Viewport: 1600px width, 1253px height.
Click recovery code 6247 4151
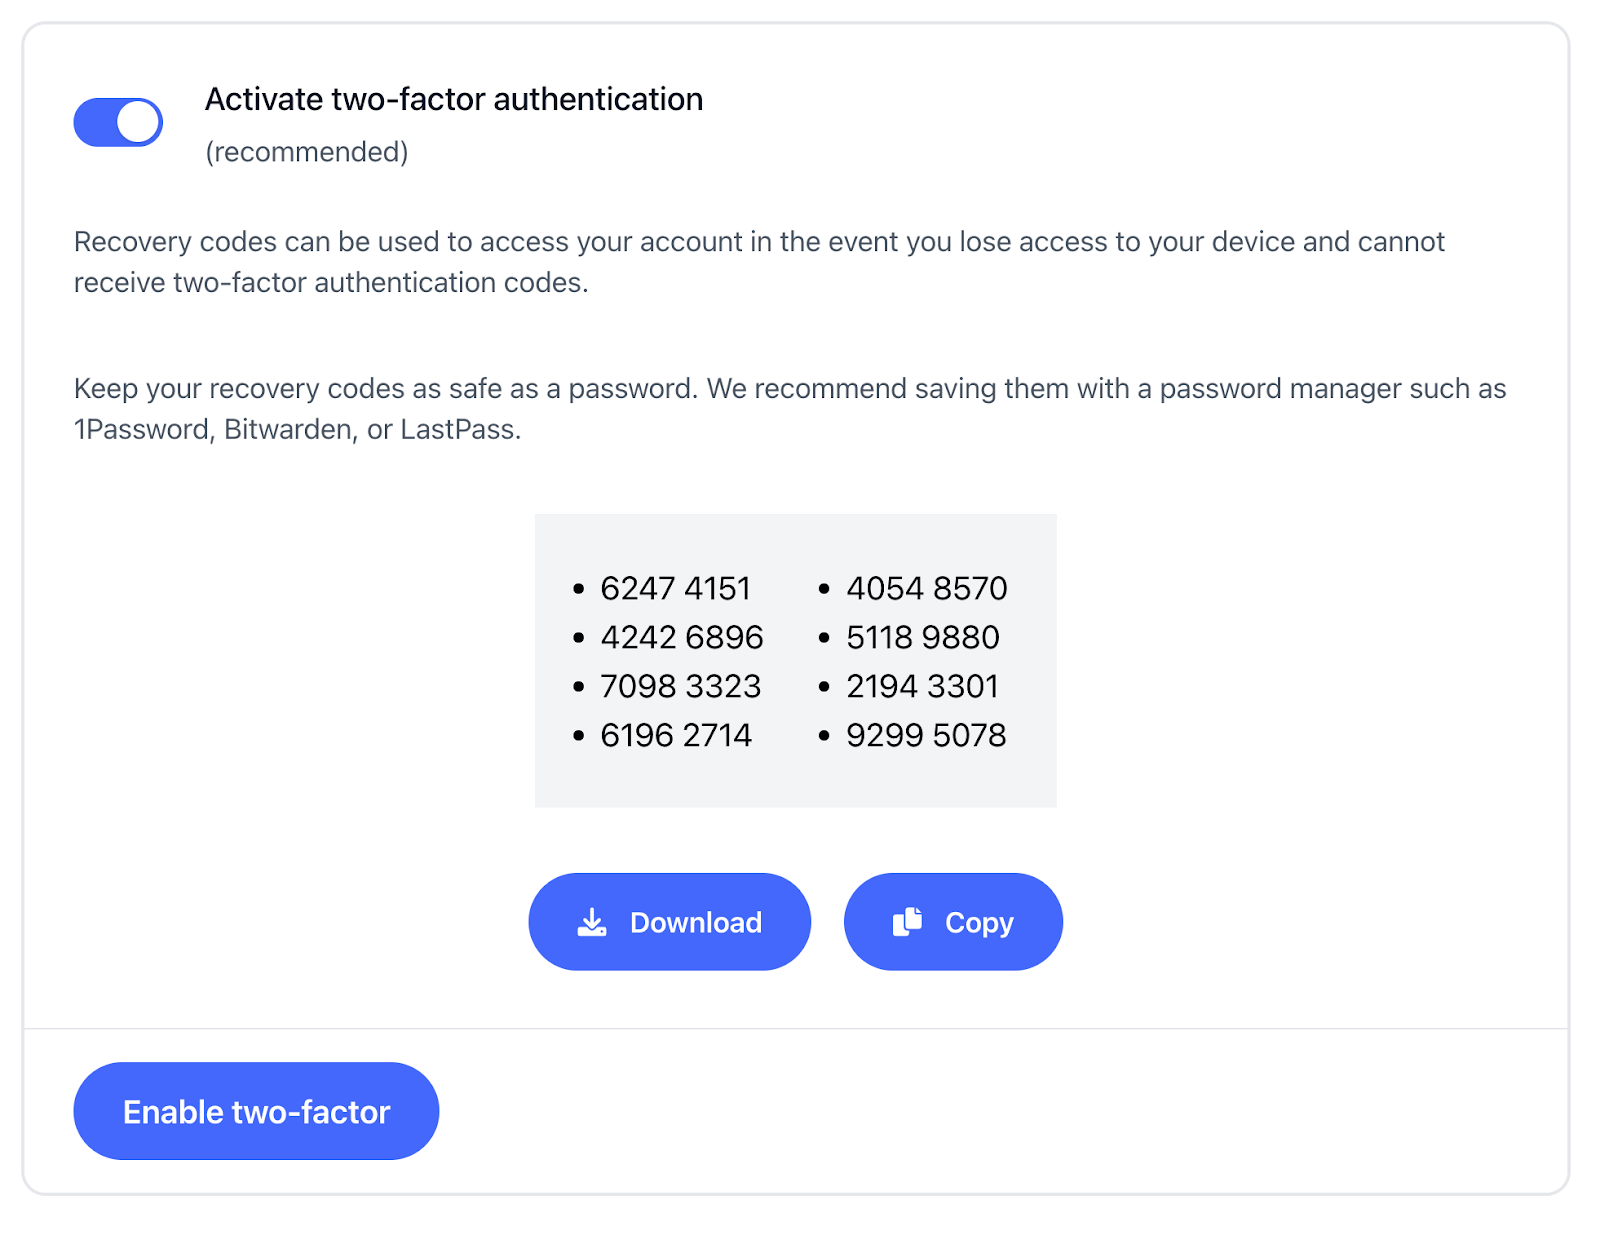point(675,588)
